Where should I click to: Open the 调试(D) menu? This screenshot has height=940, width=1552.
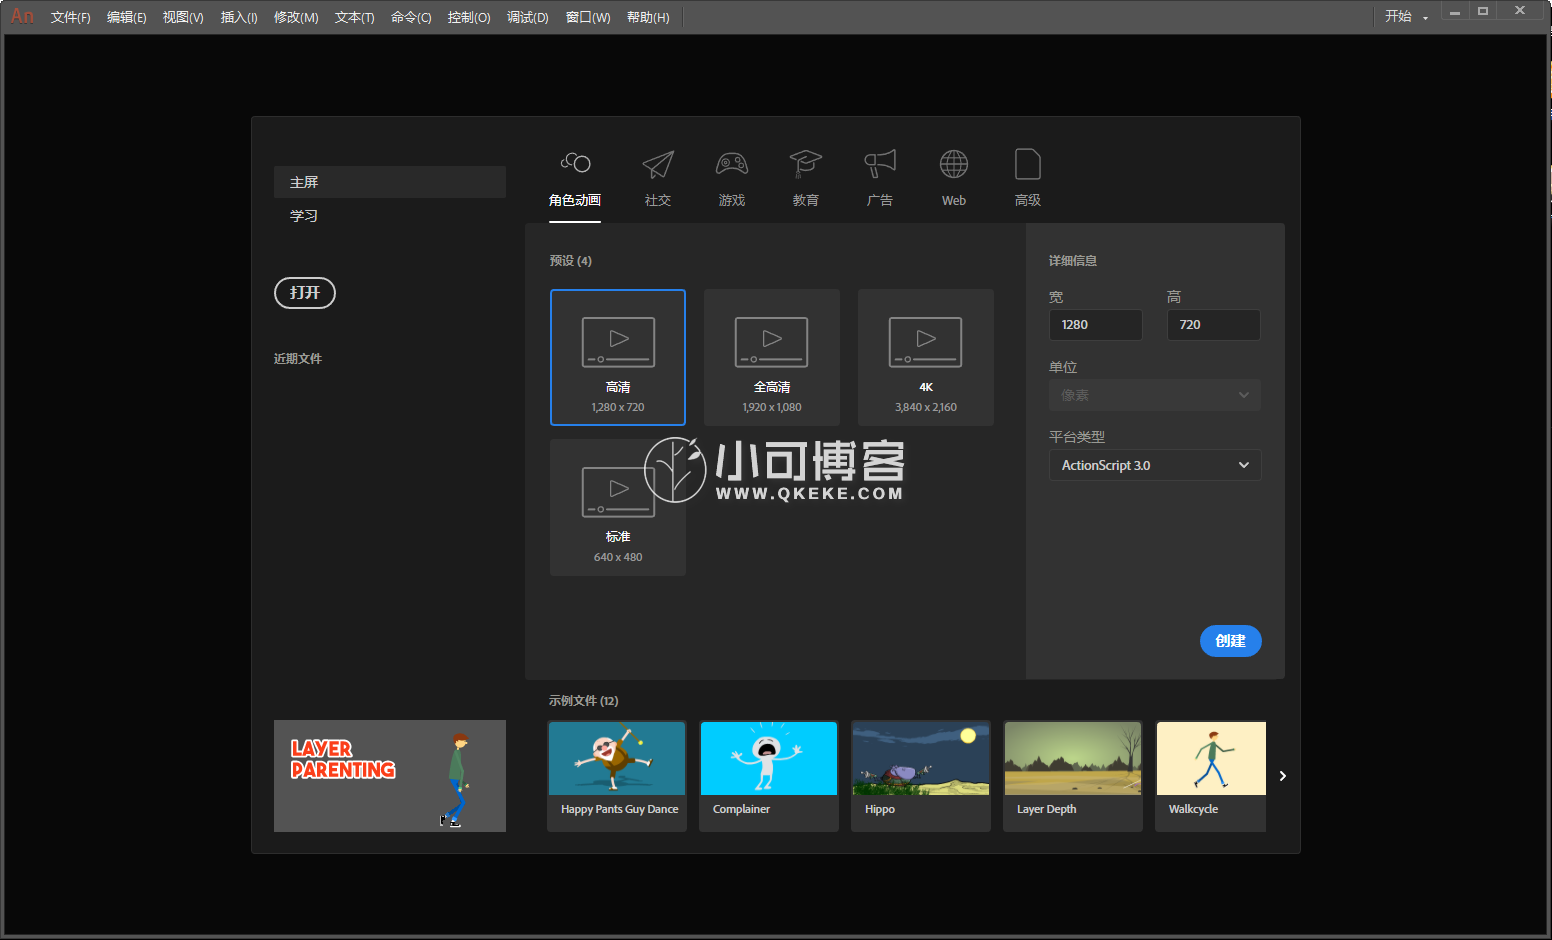click(527, 17)
